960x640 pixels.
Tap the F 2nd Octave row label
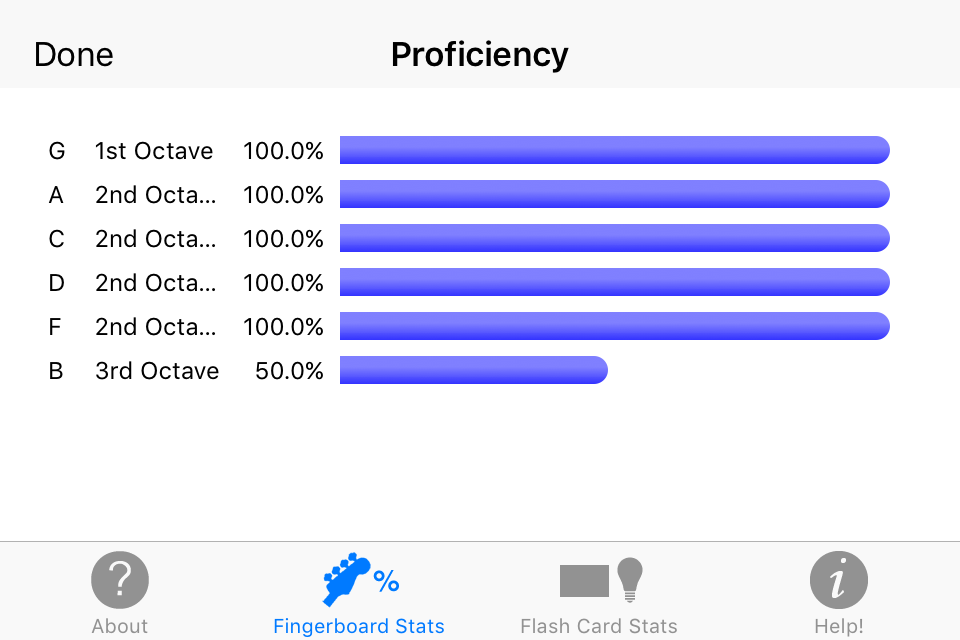pos(155,327)
